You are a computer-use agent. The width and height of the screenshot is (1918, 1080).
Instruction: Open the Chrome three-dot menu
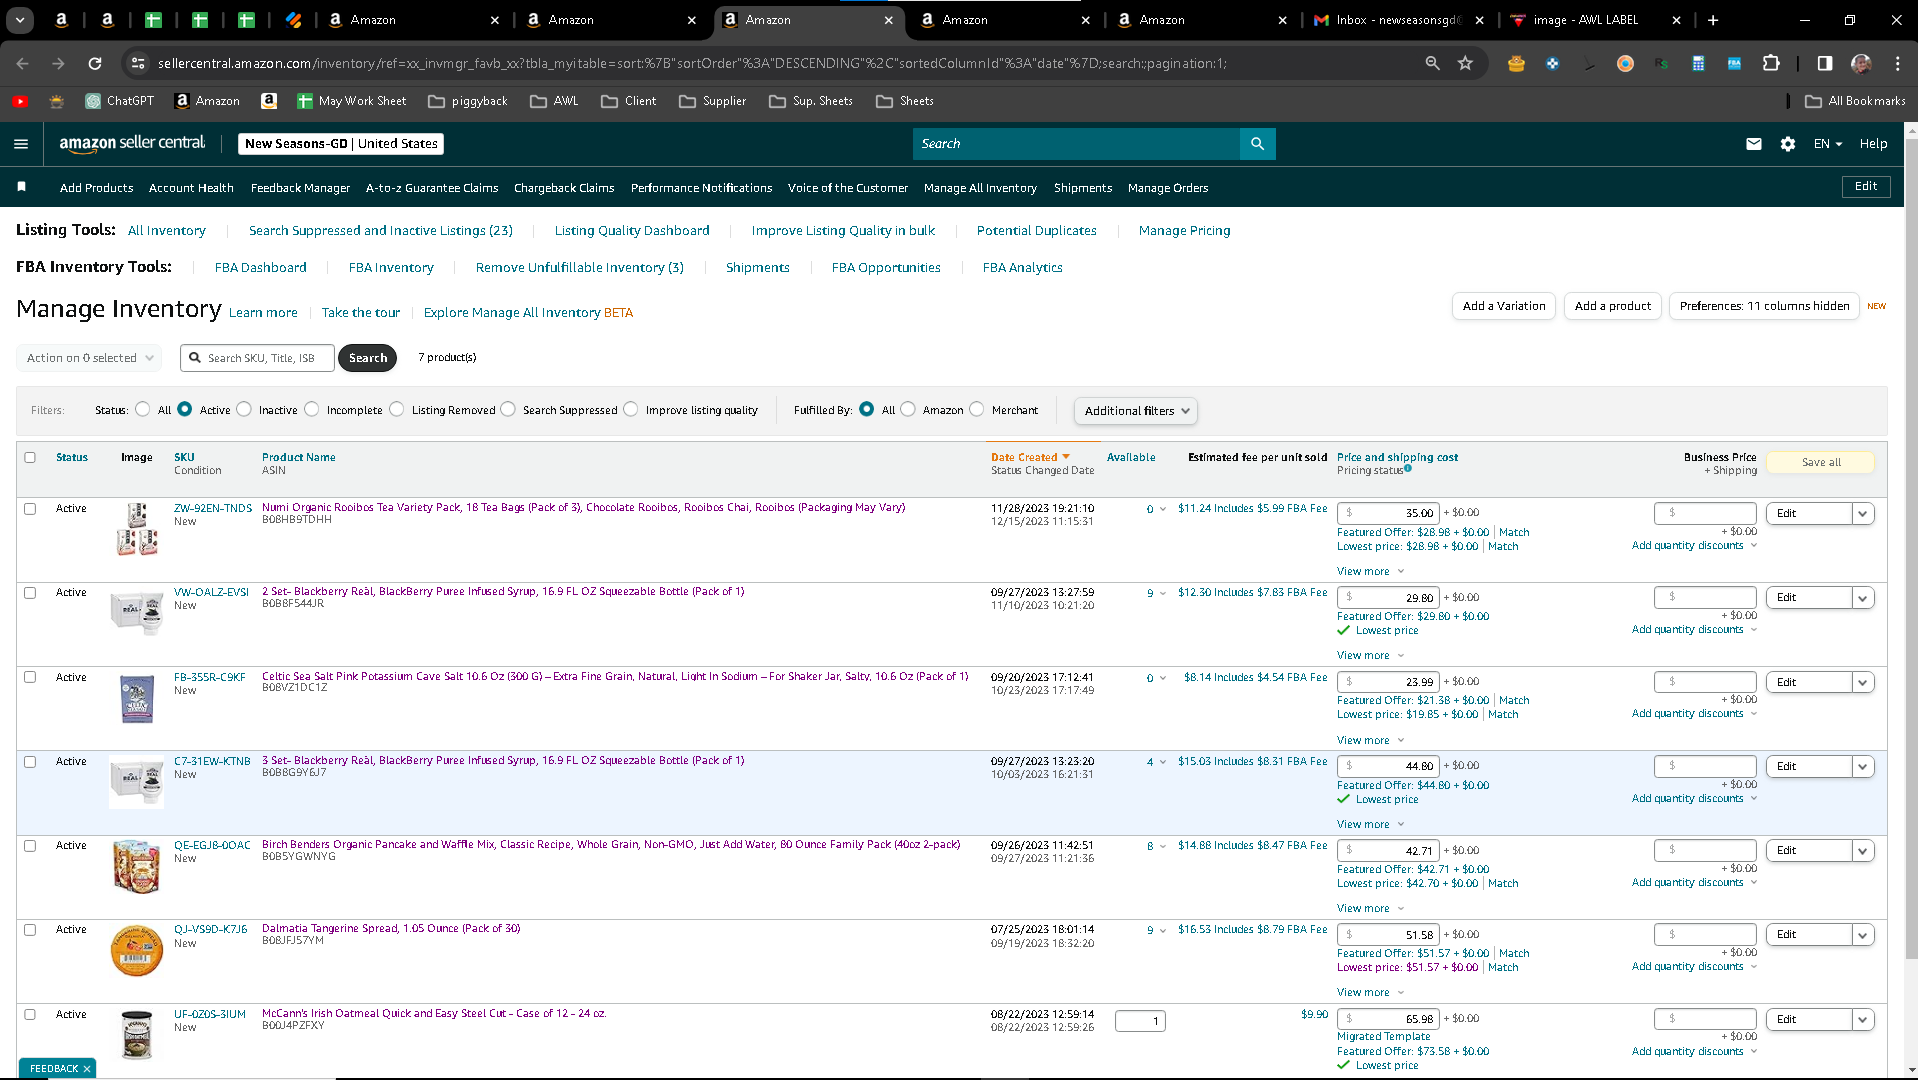[1897, 63]
